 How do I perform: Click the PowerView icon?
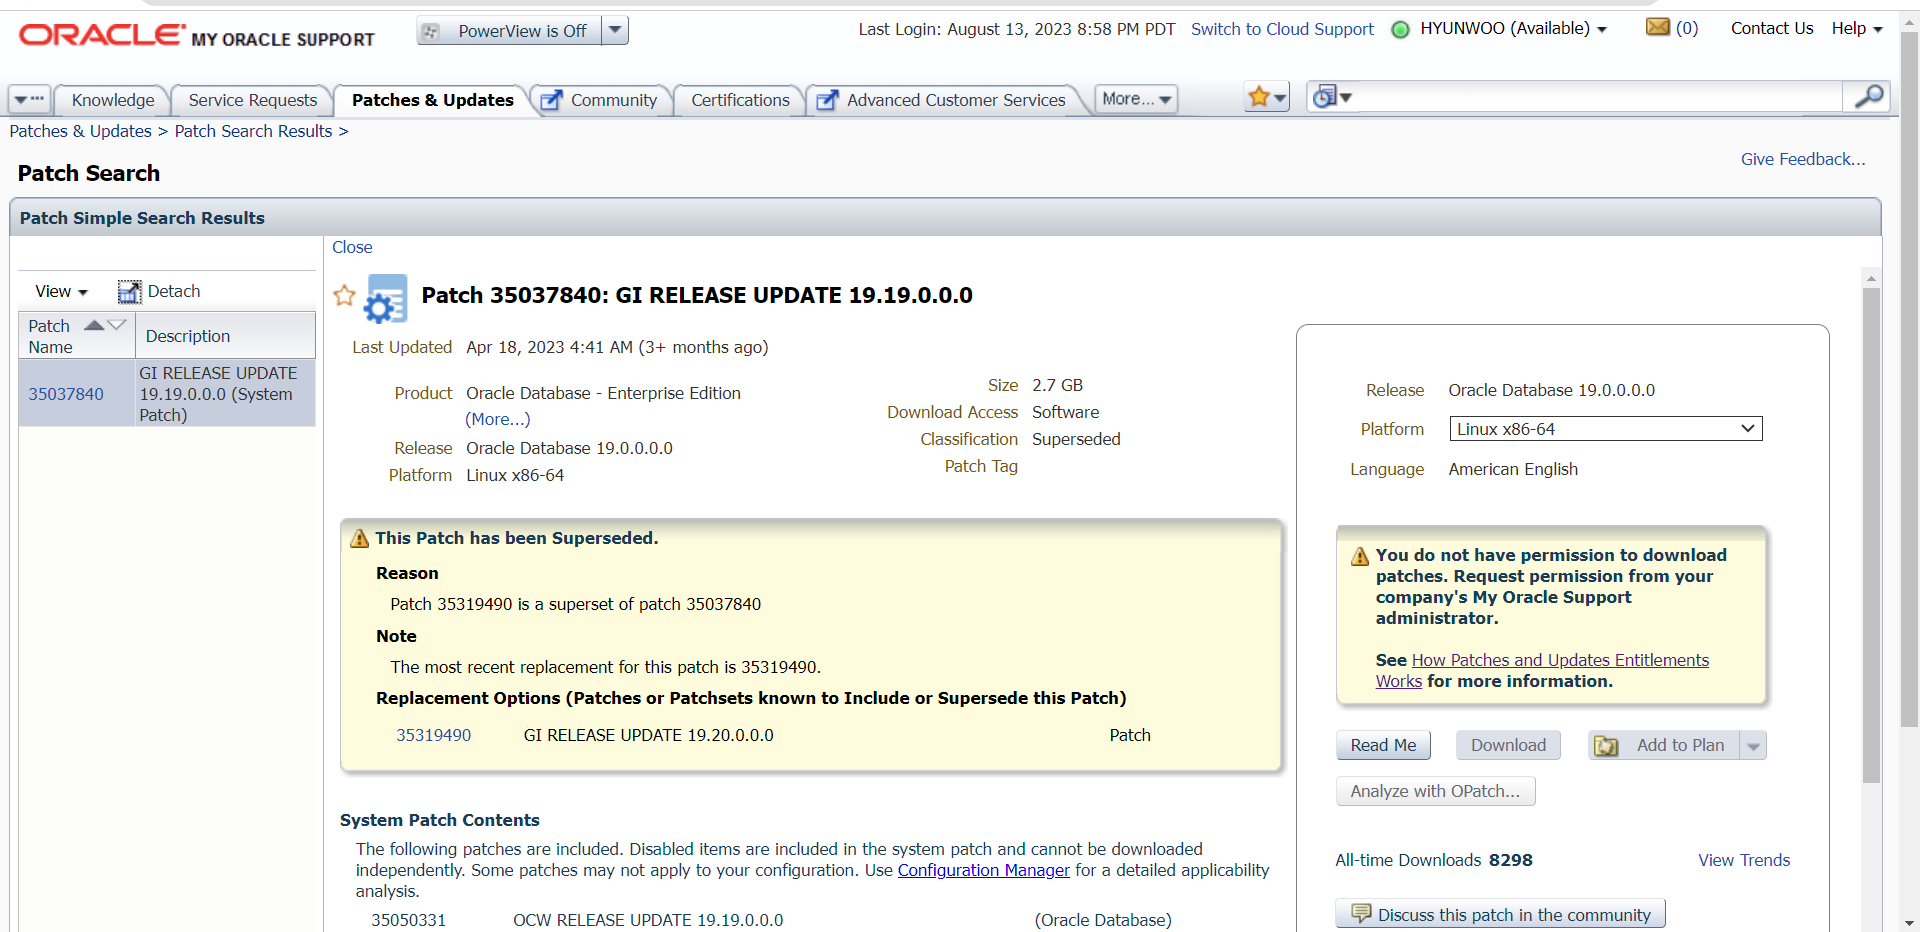(x=431, y=31)
